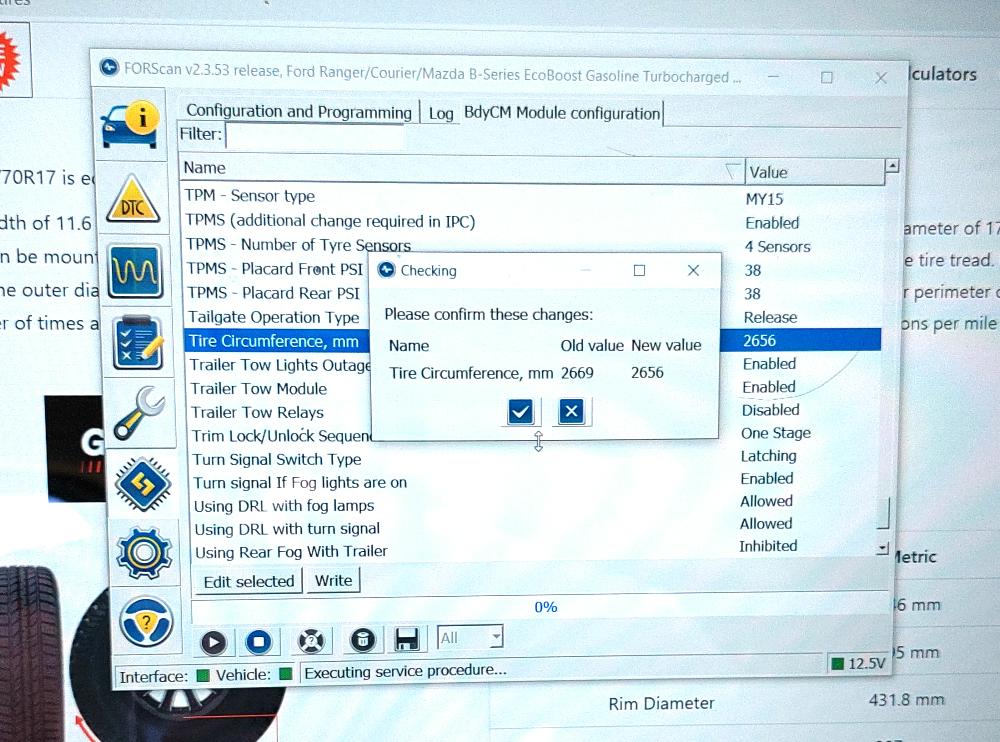Screen dimensions: 1000x742
Task: Click the Write button
Action: click(x=333, y=581)
